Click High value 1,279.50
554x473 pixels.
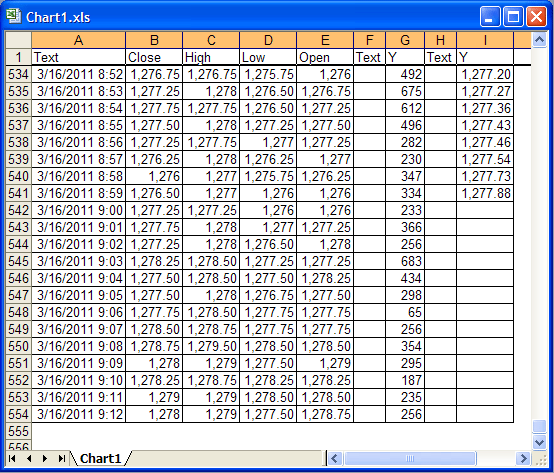point(211,346)
